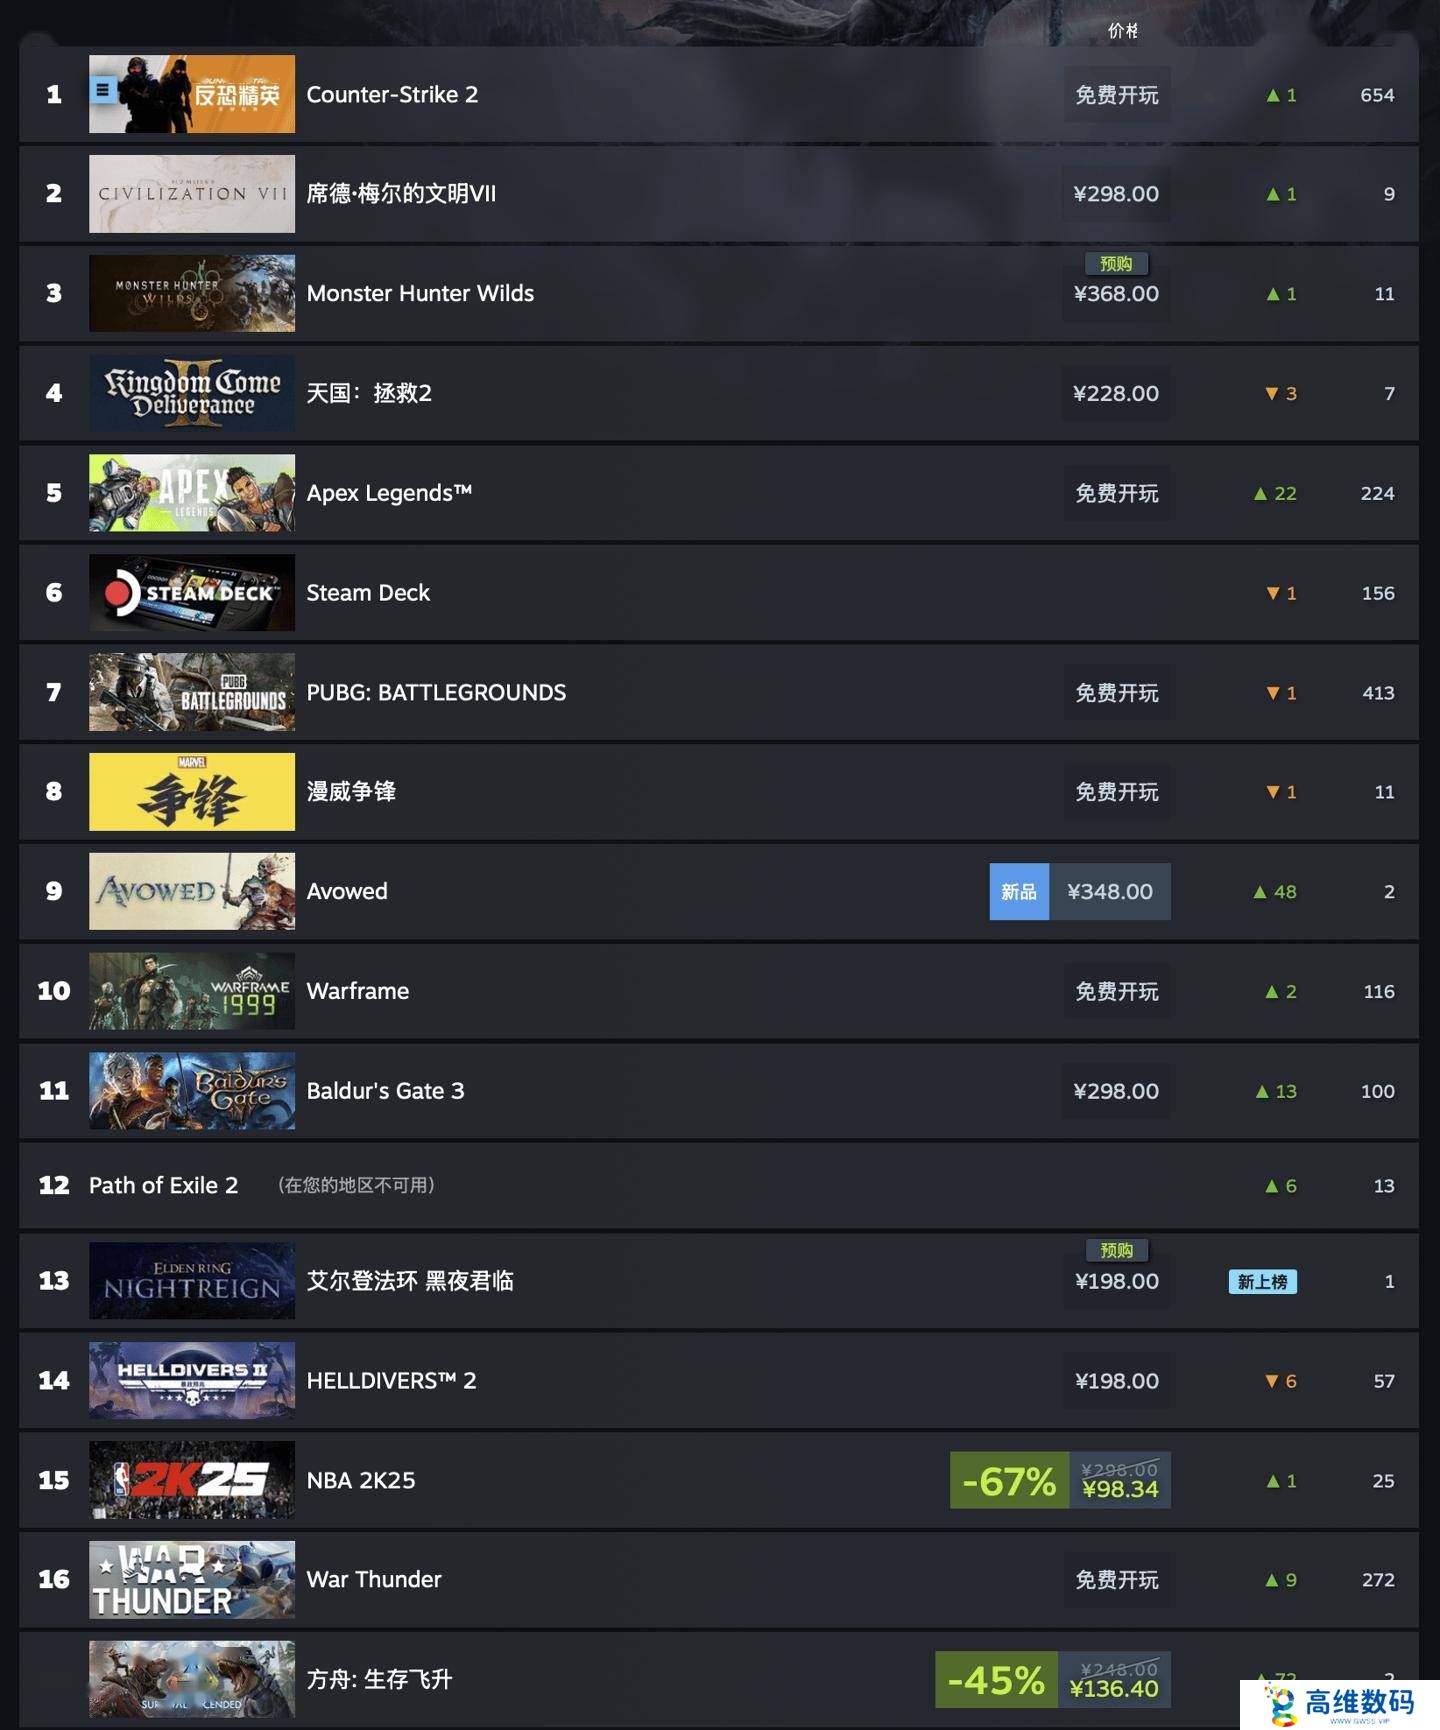1440x1730 pixels.
Task: Open the Civilization VII game thumbnail
Action: tap(192, 194)
